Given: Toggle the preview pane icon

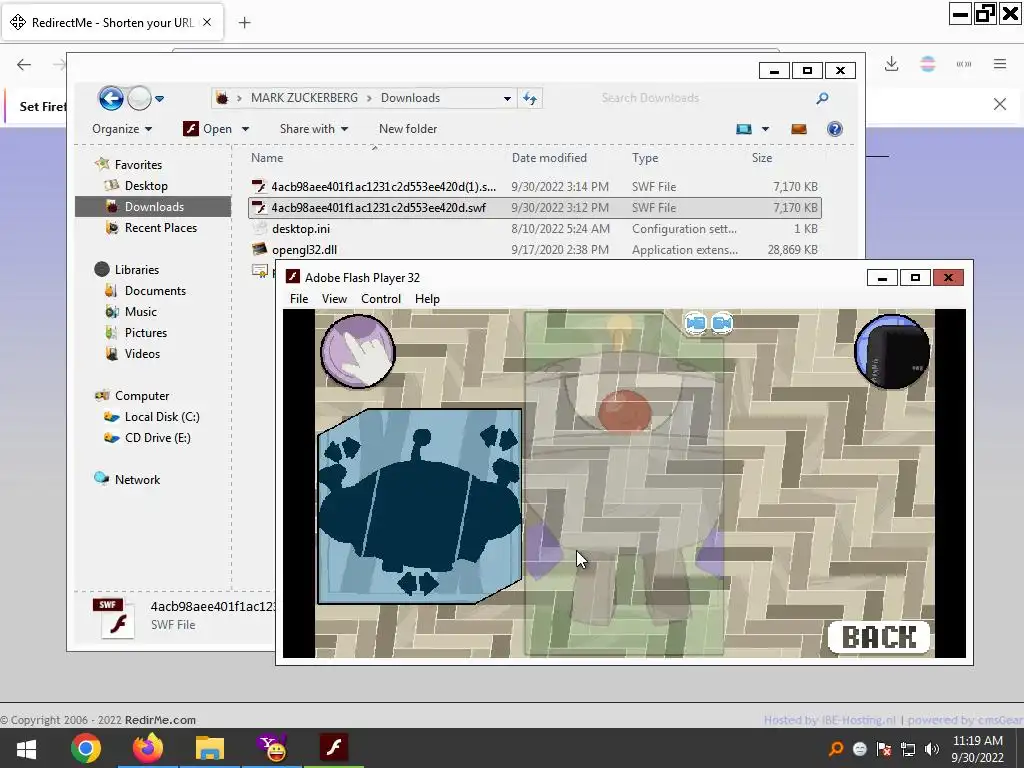Looking at the screenshot, I should 799,129.
